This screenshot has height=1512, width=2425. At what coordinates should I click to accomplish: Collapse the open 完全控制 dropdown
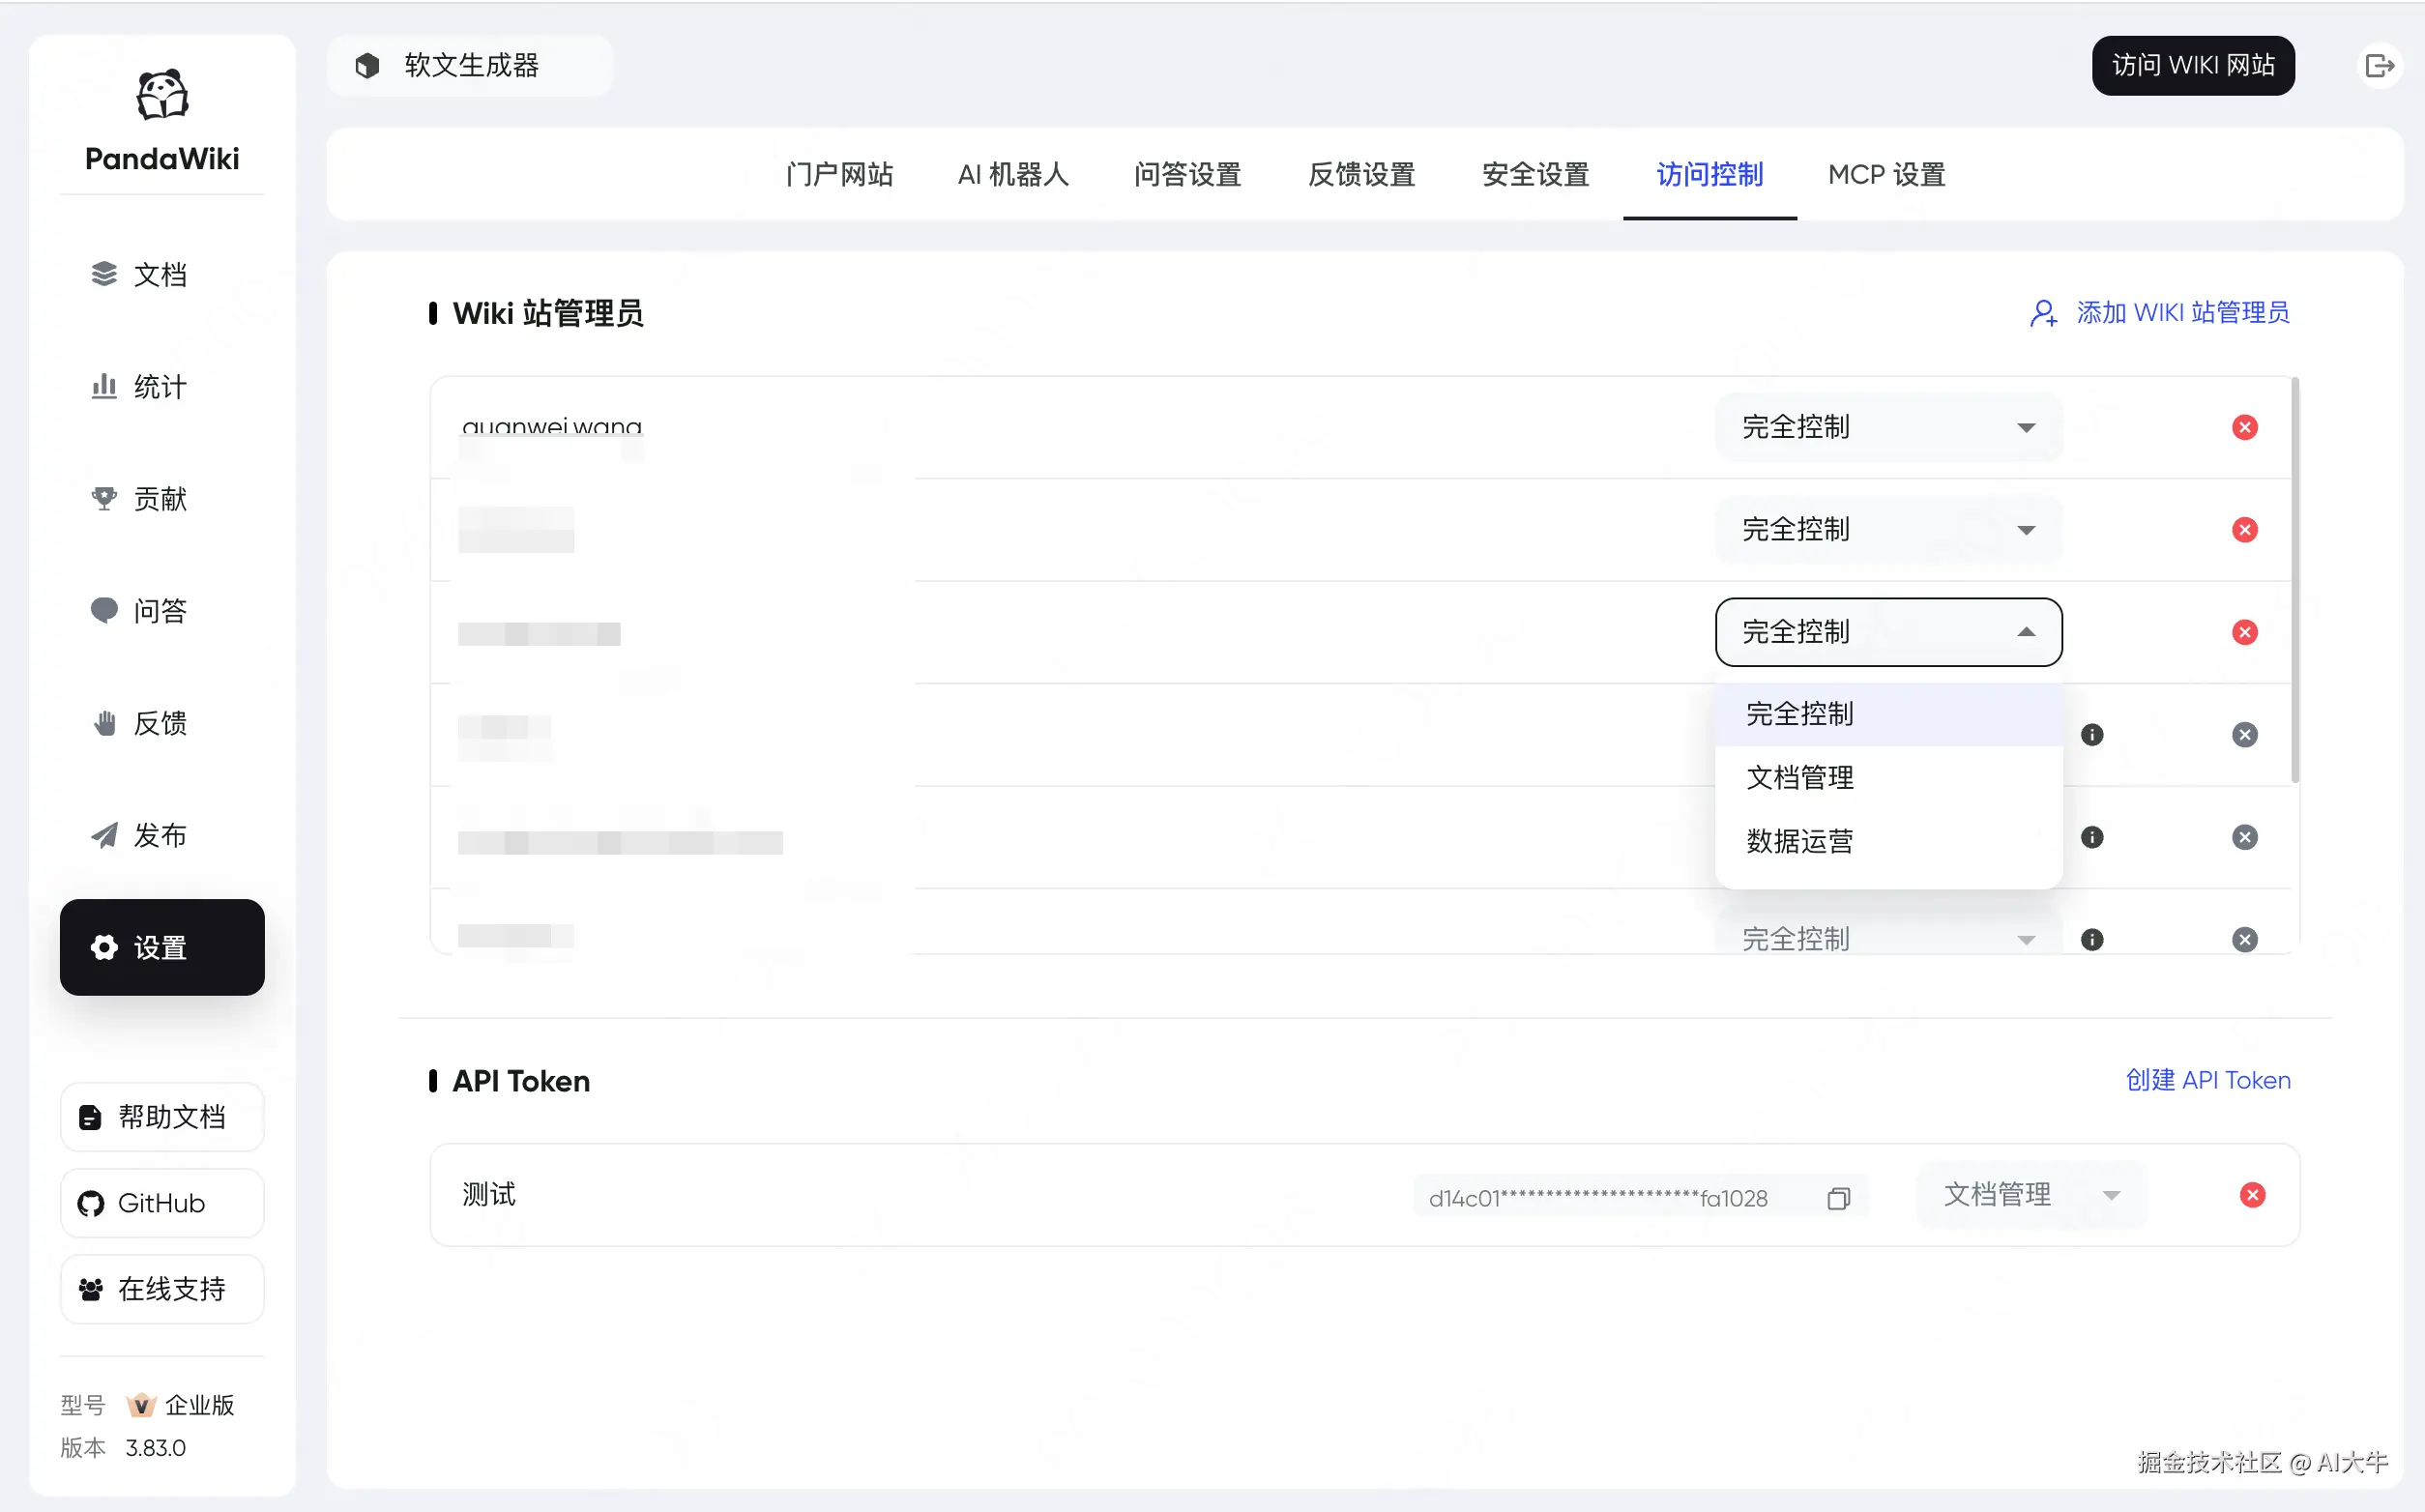coord(1888,632)
